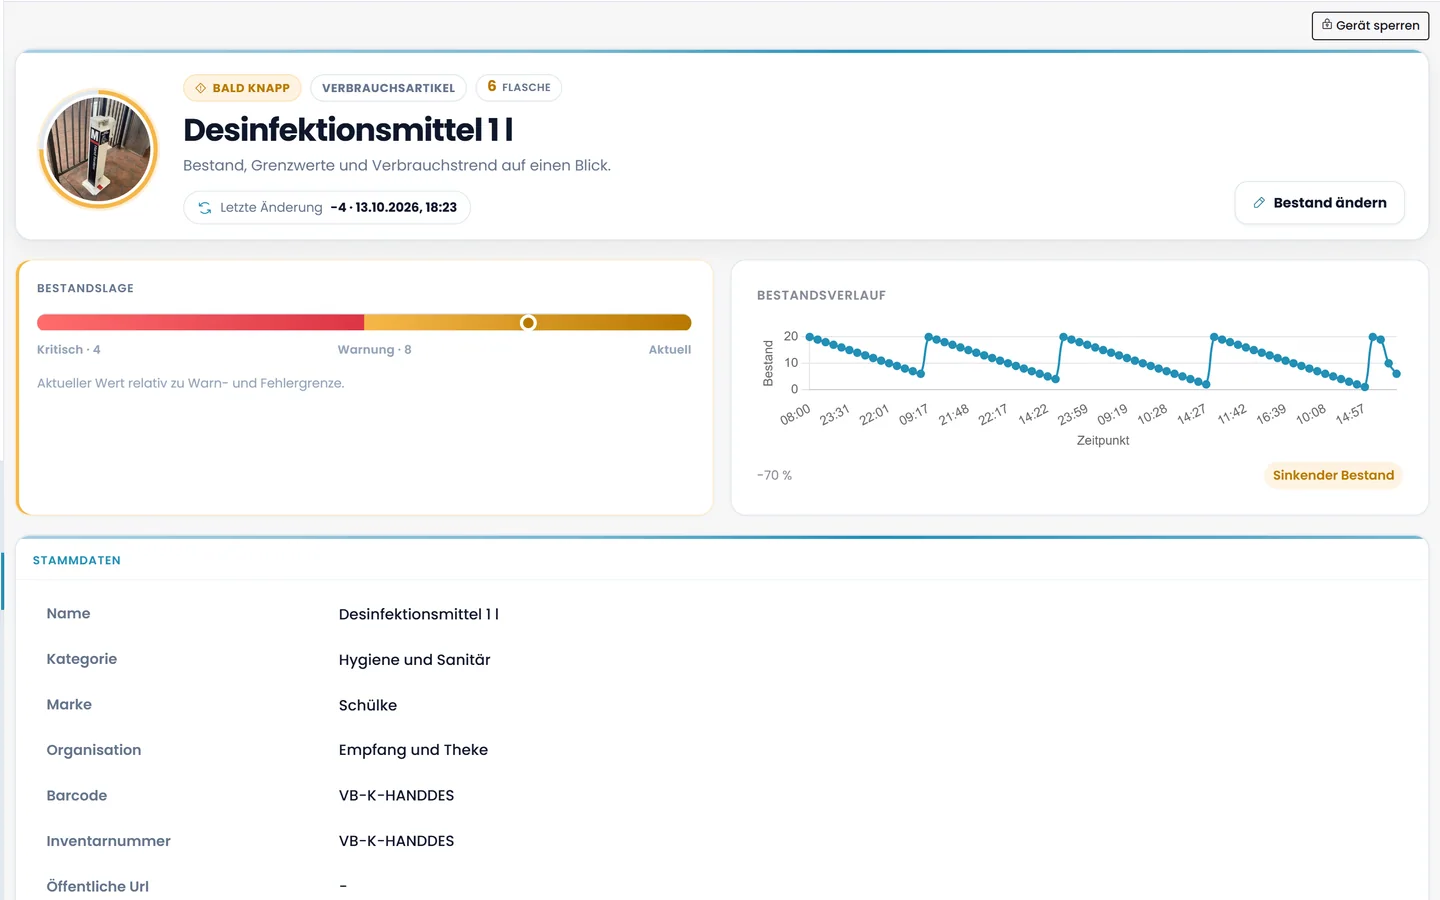Select the Verbrauchsartikel tag

(388, 88)
